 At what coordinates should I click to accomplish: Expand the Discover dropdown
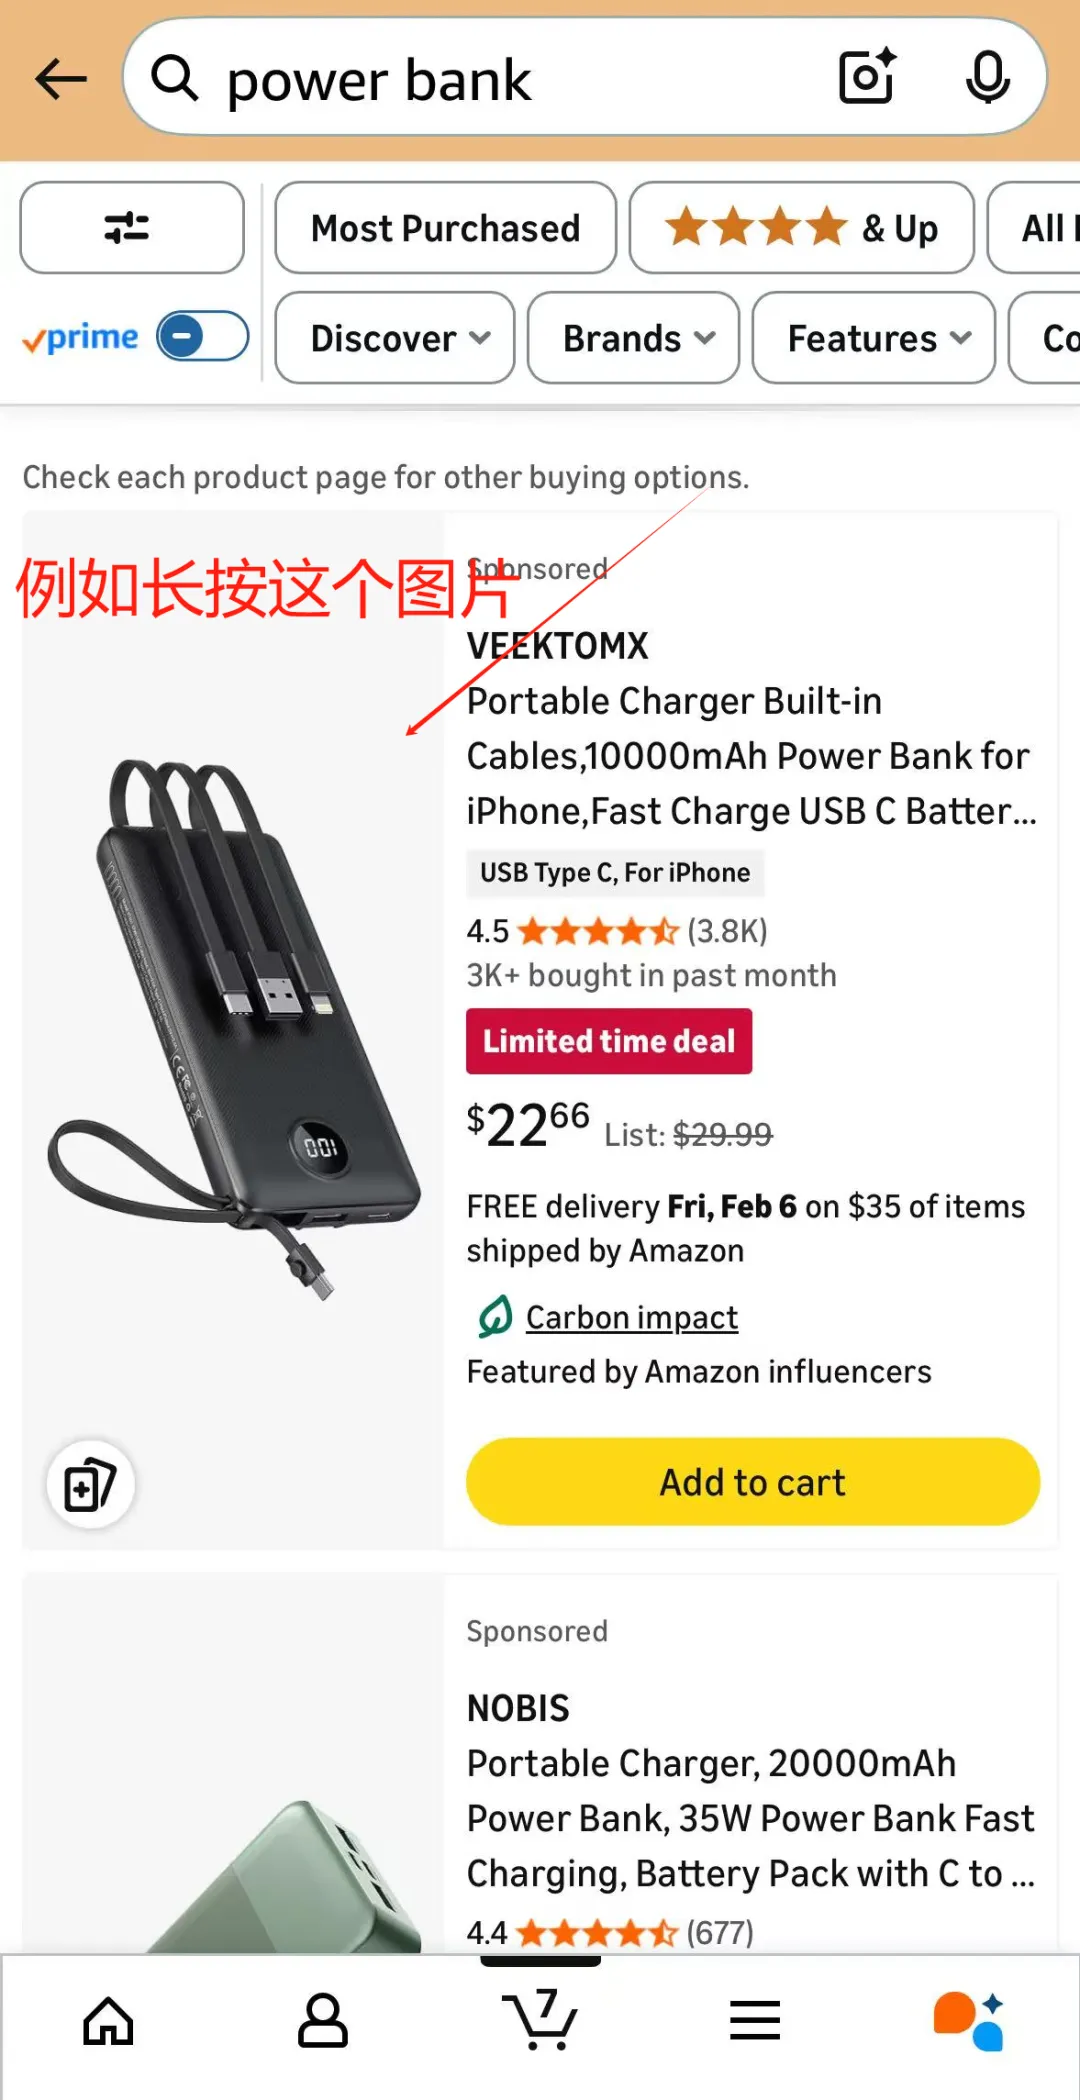click(395, 338)
